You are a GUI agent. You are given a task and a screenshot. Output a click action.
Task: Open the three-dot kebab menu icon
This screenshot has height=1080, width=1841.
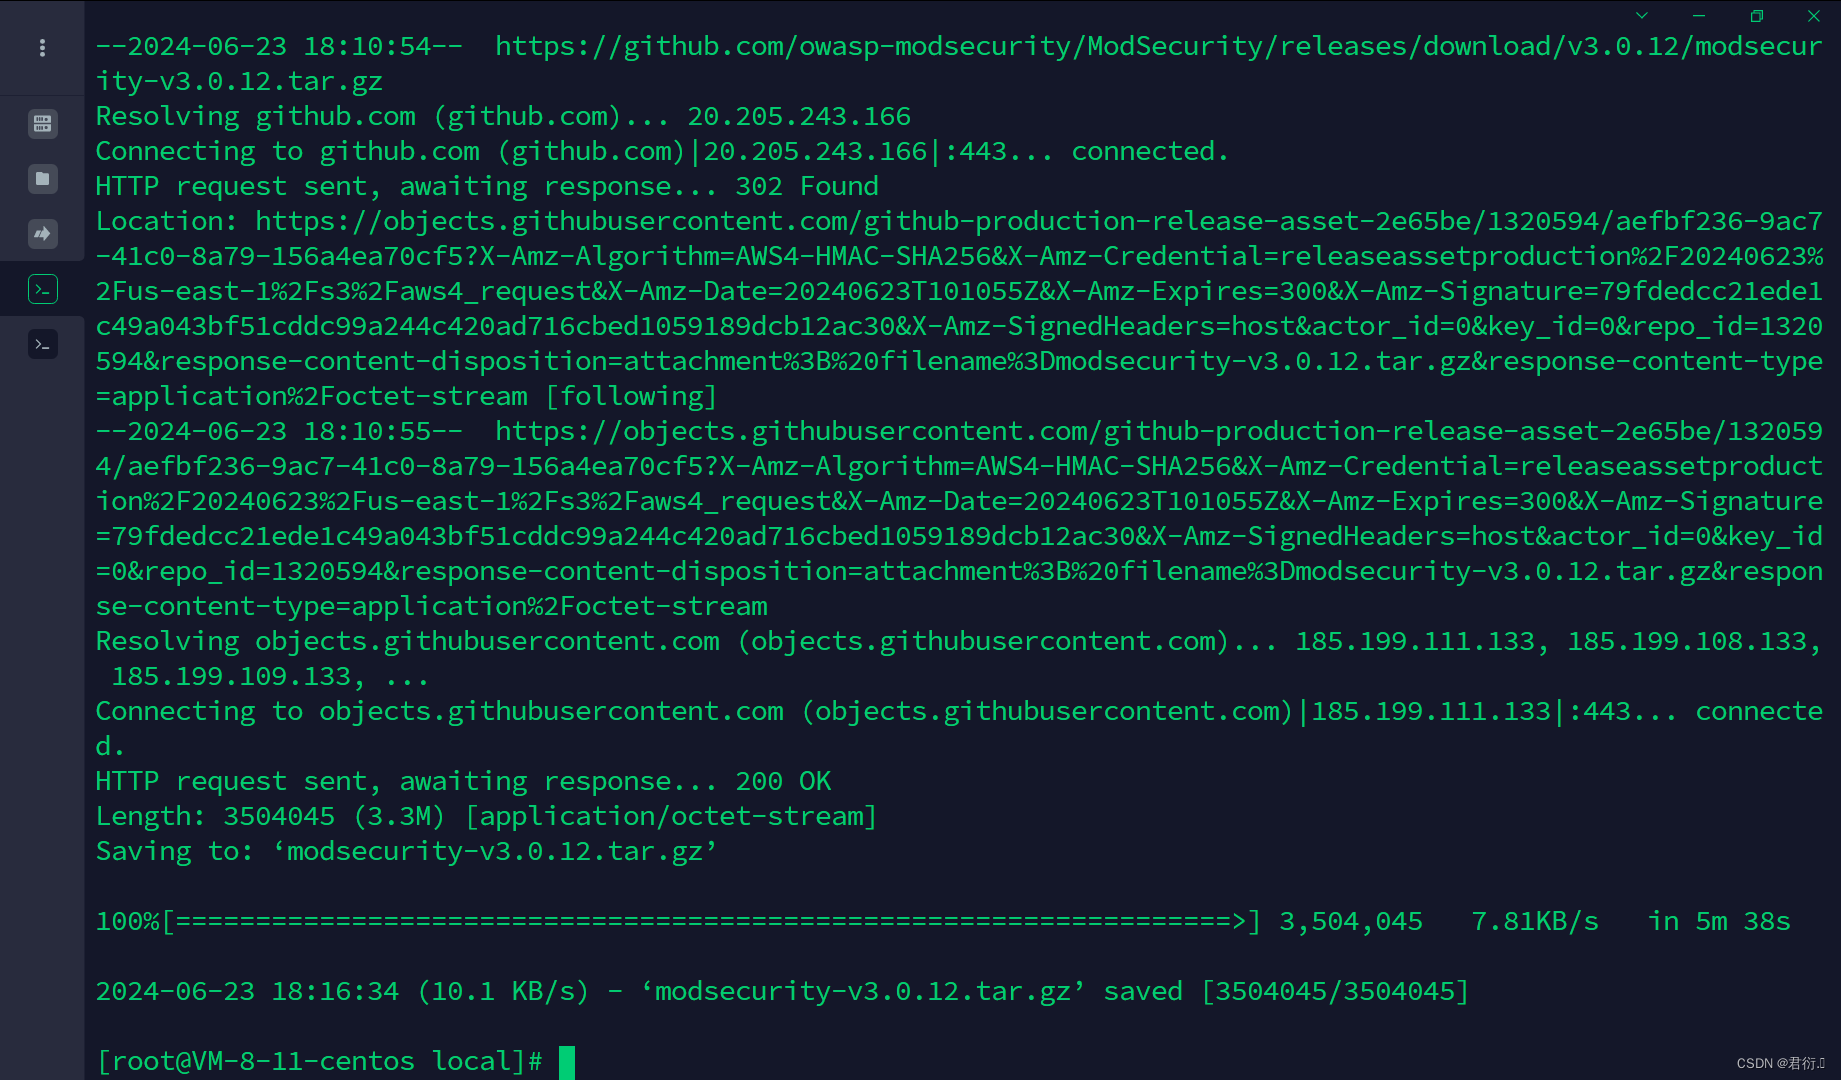point(42,47)
